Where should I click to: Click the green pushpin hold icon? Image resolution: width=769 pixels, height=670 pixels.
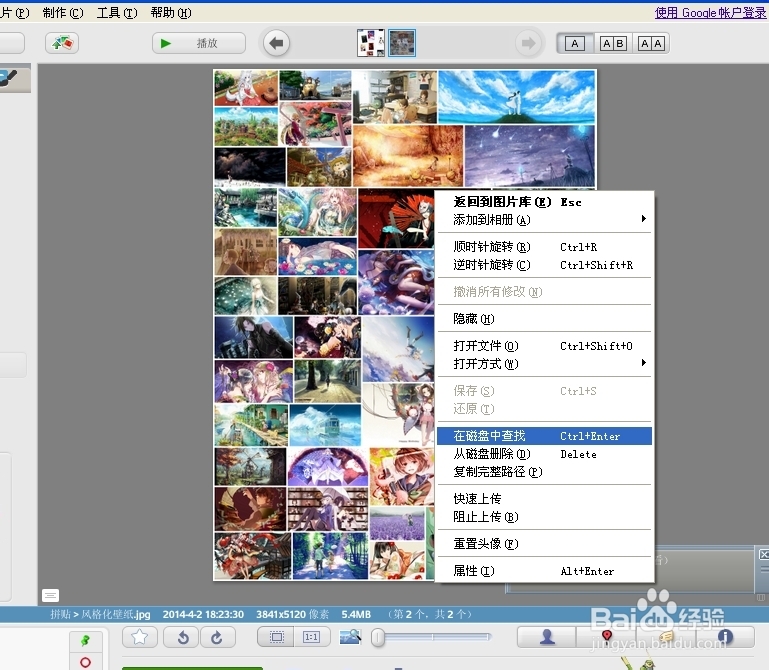(x=85, y=640)
